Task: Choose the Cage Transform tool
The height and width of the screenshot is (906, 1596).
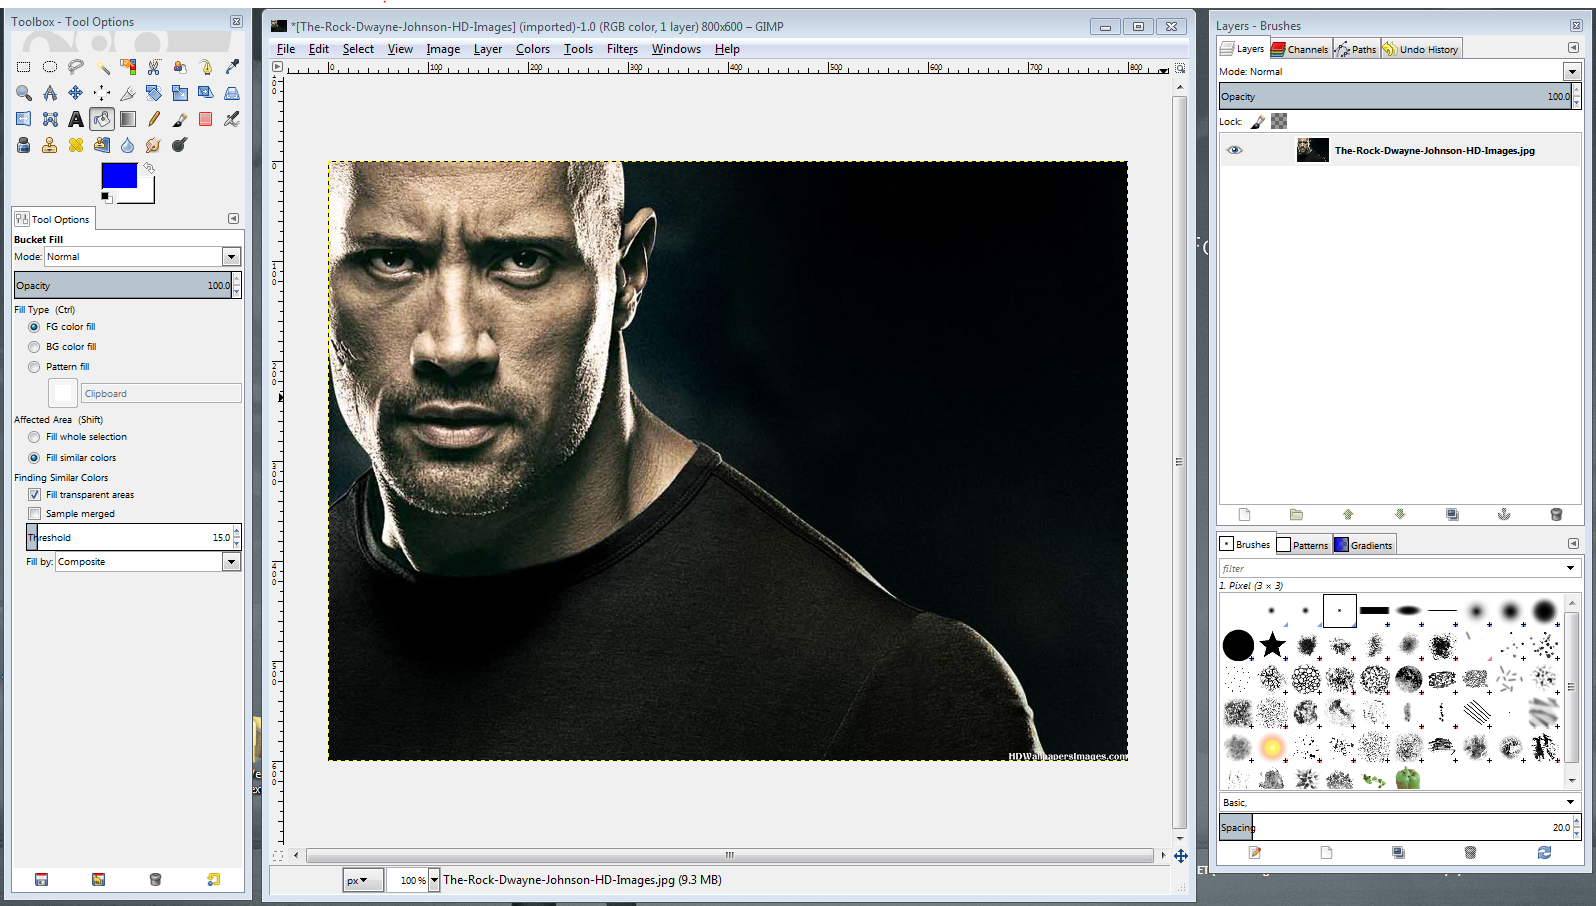Action: 50,119
